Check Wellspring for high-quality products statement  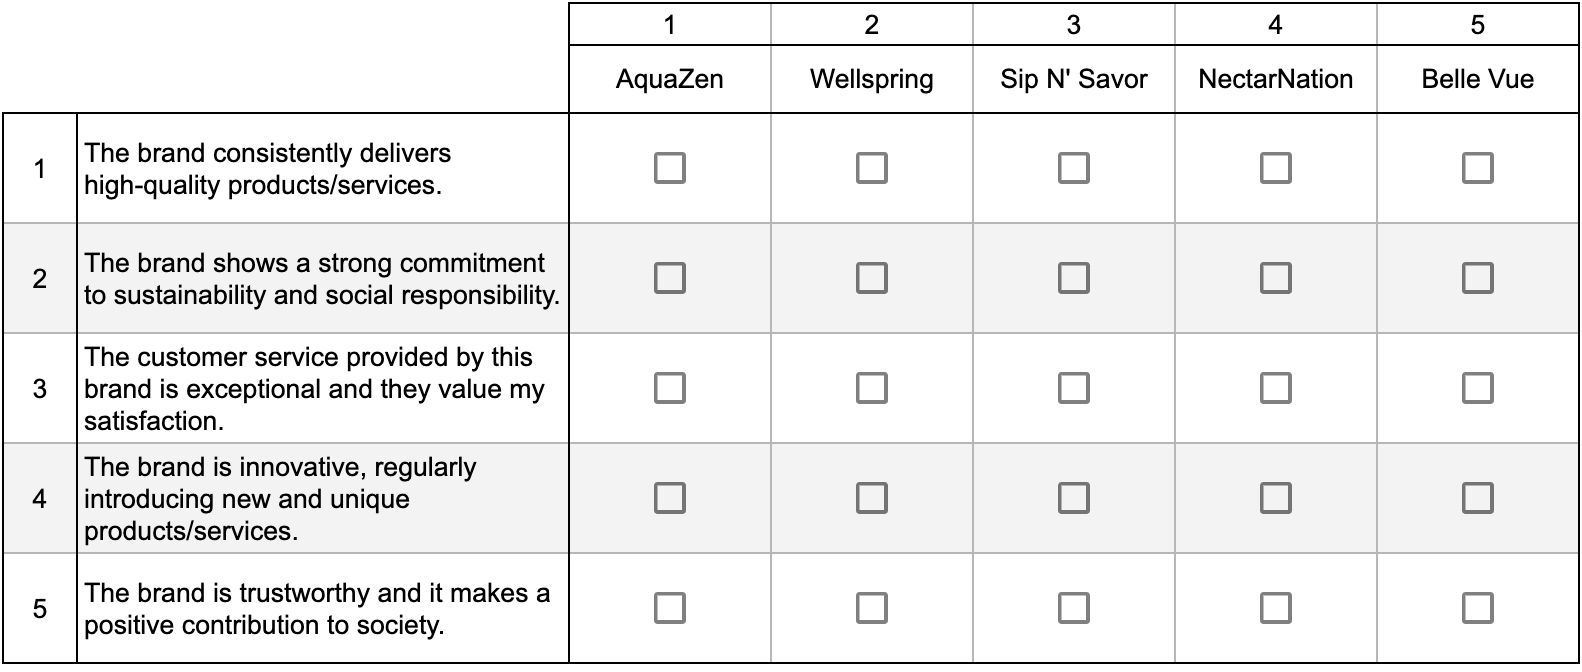click(x=871, y=168)
